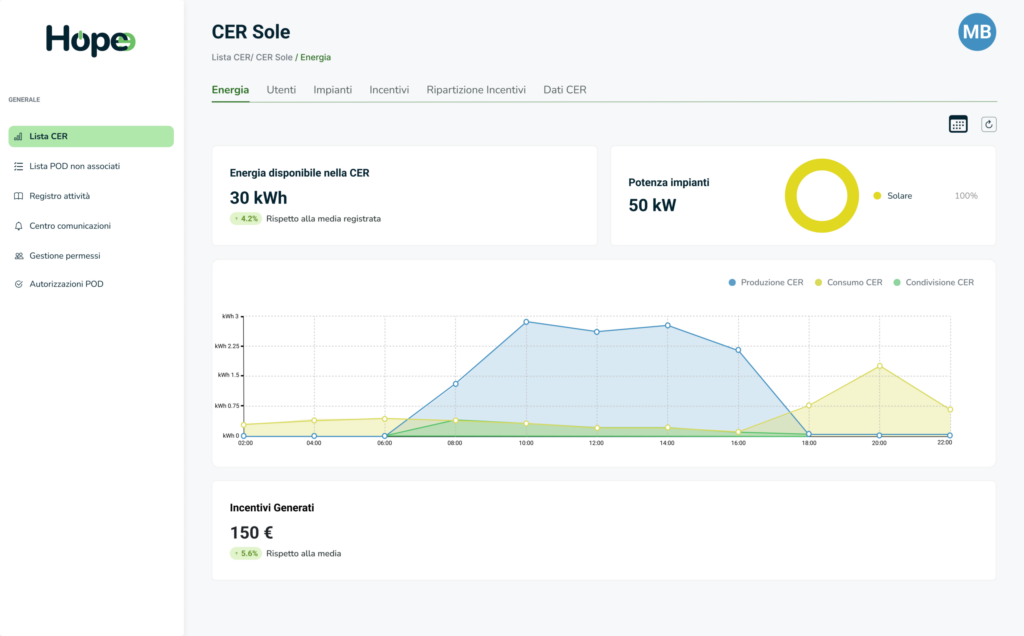
Task: Click the list icon beside Lista POD non associati
Action: pyautogui.click(x=19, y=166)
